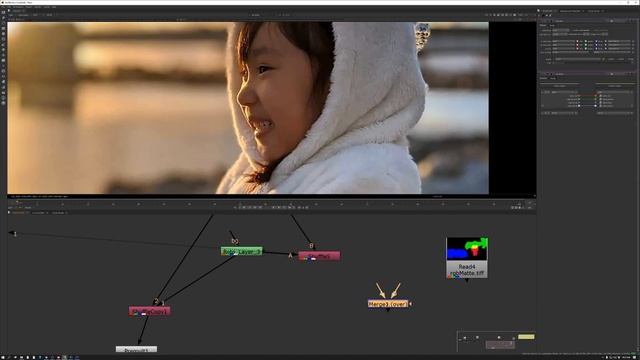Open the B channels layer dropdown
Image resolution: width=640 pixels, height=360 pixels.
564,45
